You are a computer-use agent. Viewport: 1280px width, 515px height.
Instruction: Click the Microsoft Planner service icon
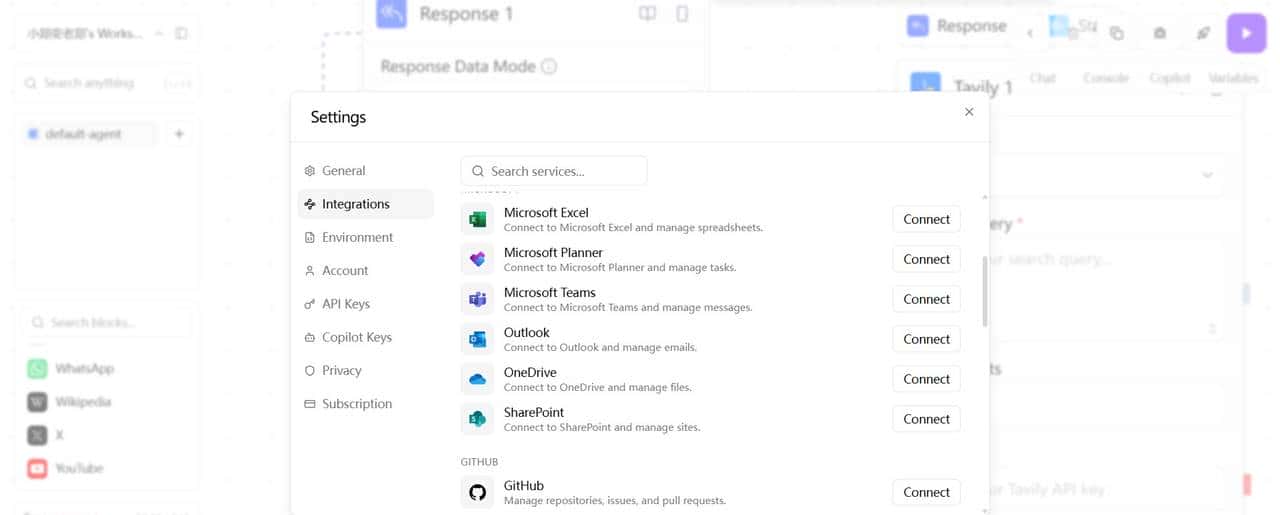coord(477,259)
